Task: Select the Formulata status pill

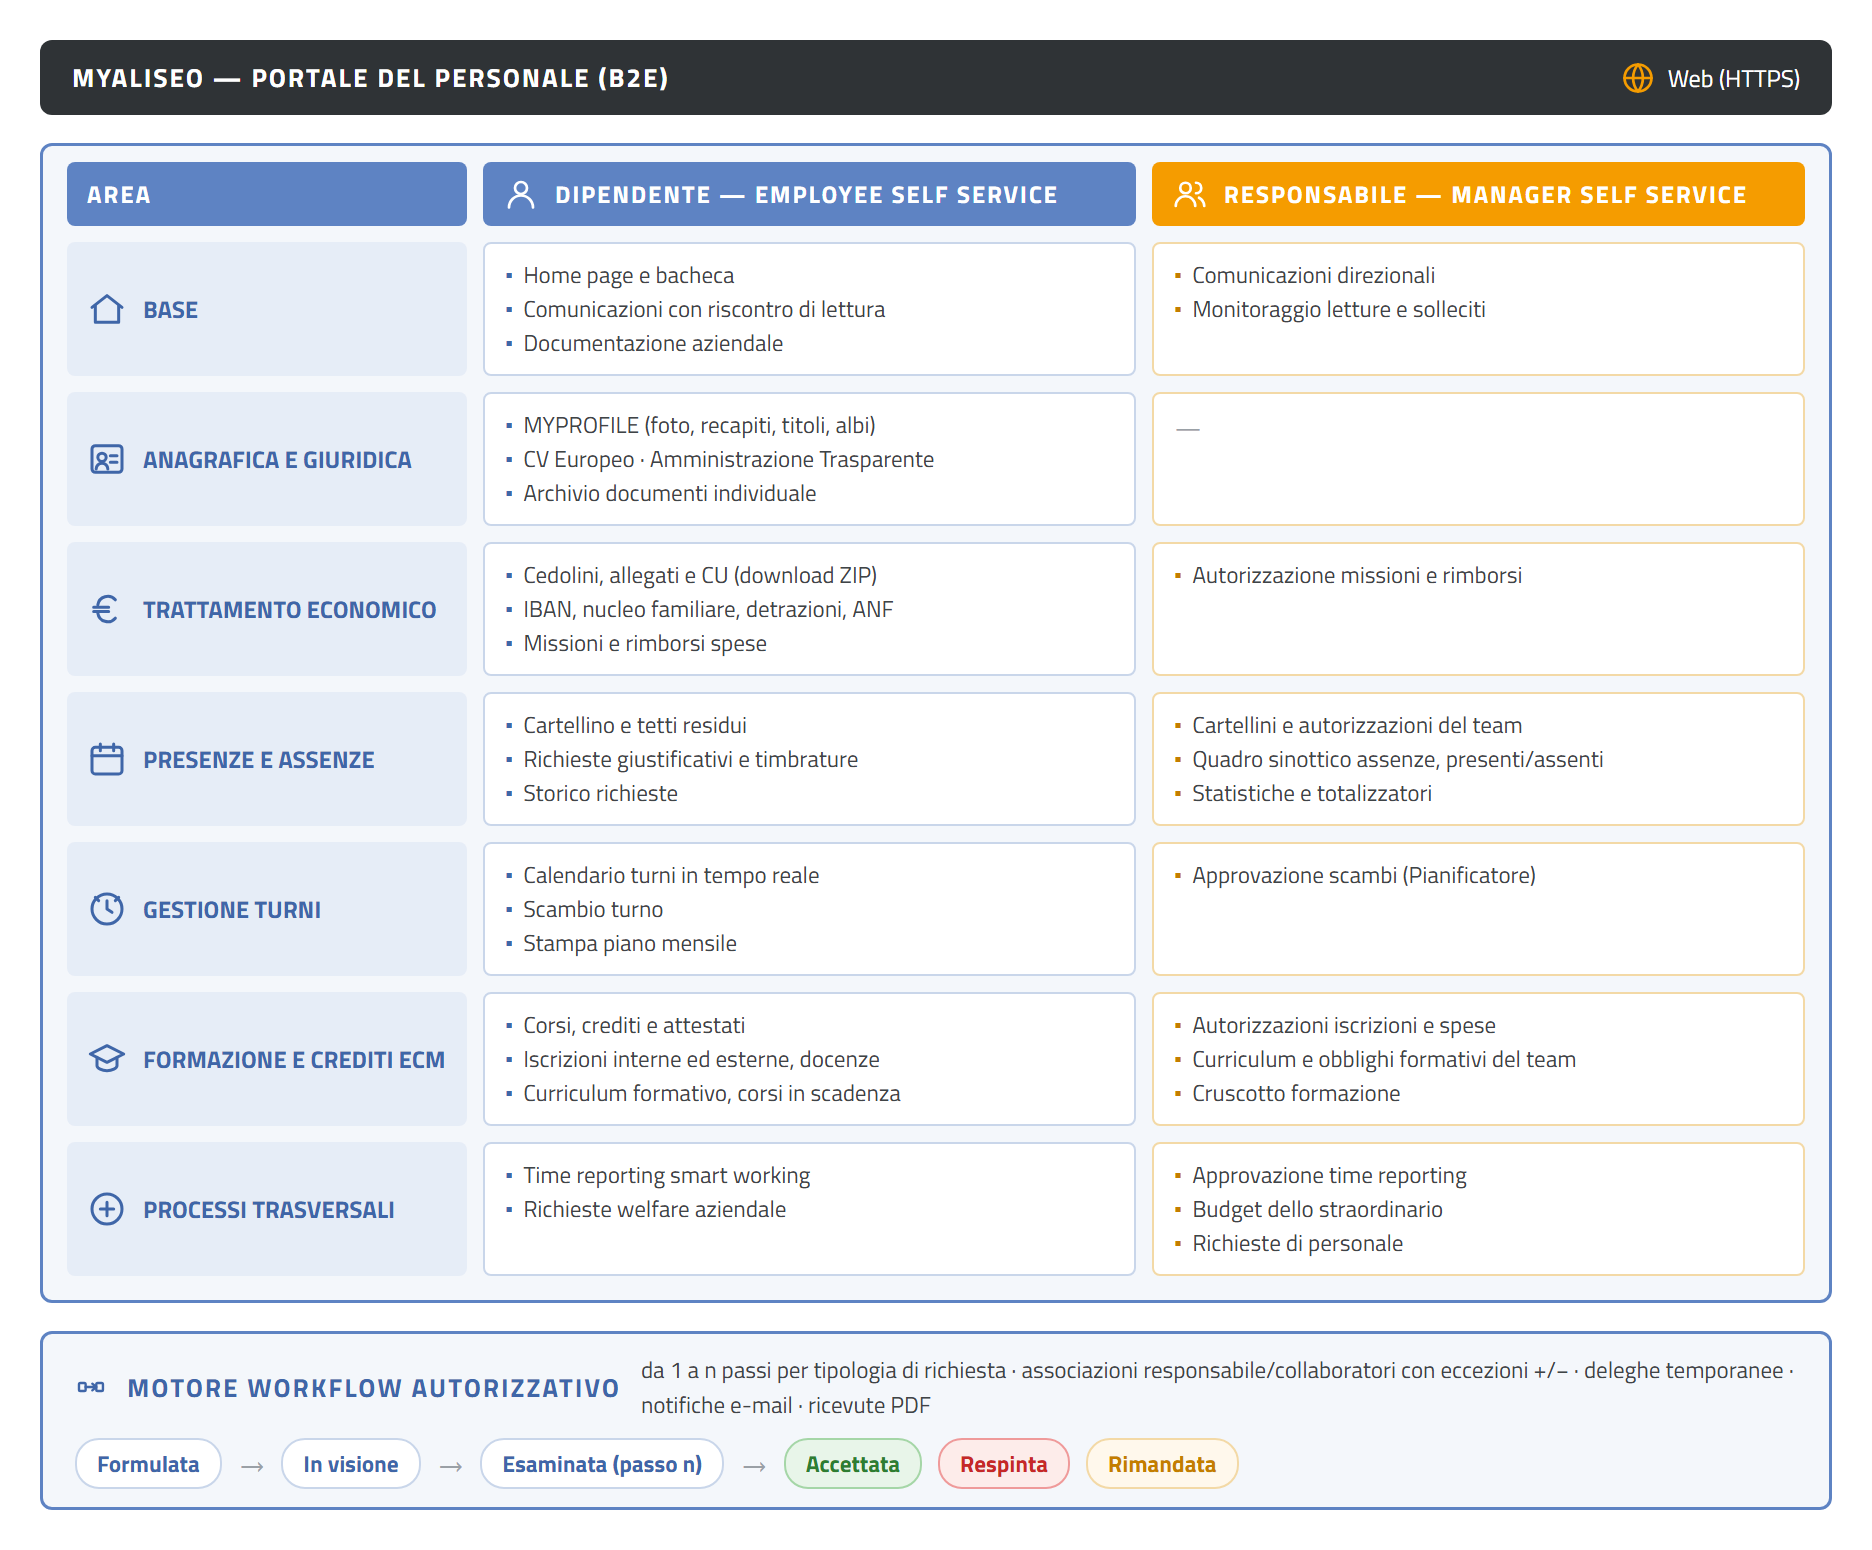Action: click(148, 1464)
